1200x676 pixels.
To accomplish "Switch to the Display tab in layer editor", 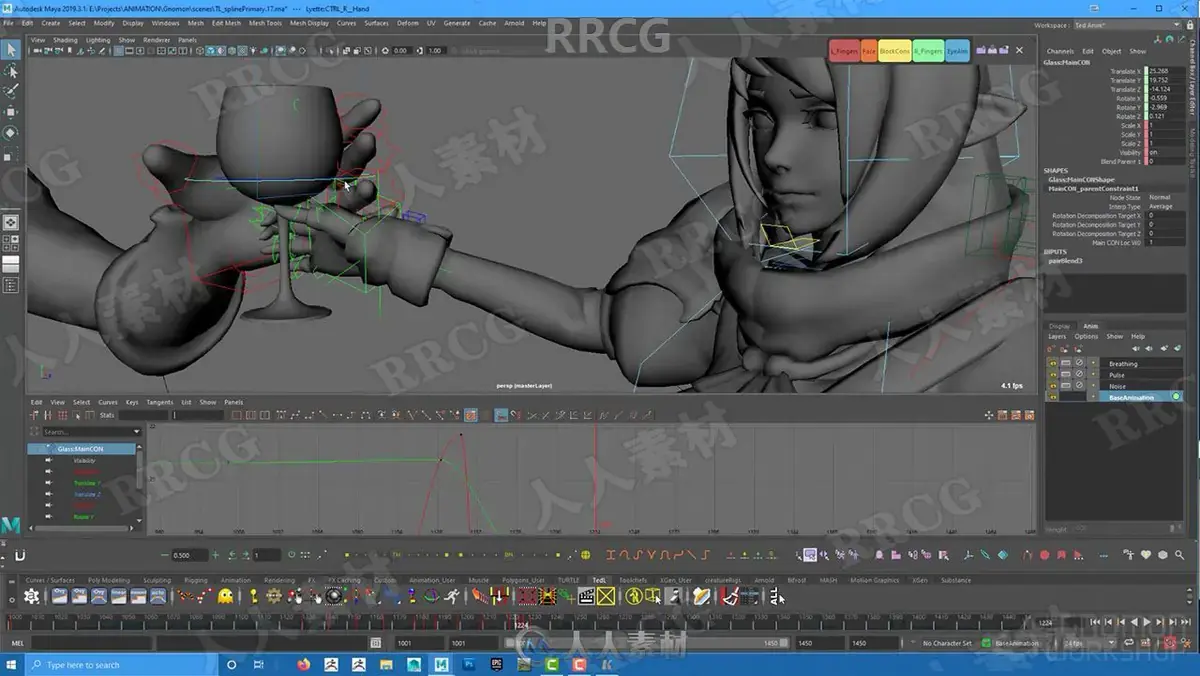I will [1059, 326].
